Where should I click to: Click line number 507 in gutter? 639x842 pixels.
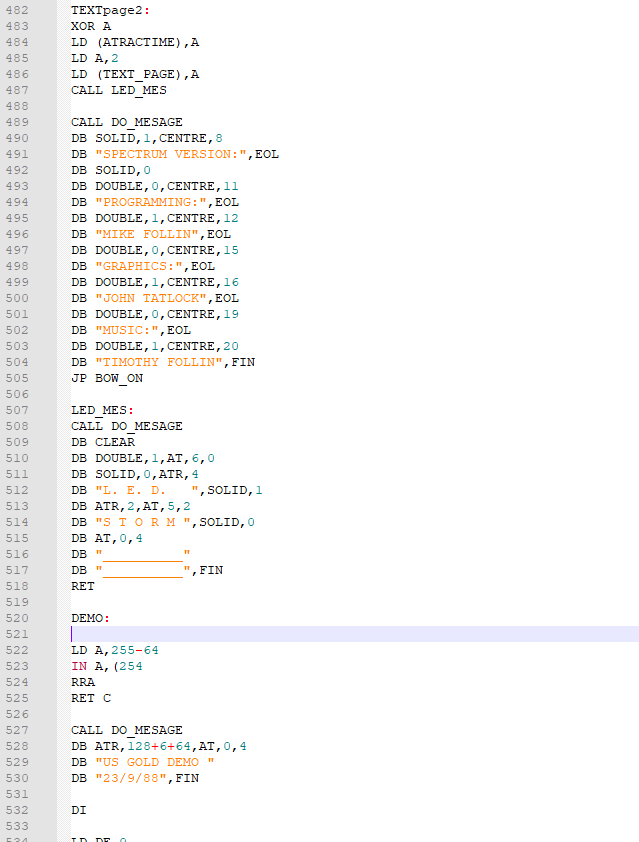coord(17,410)
